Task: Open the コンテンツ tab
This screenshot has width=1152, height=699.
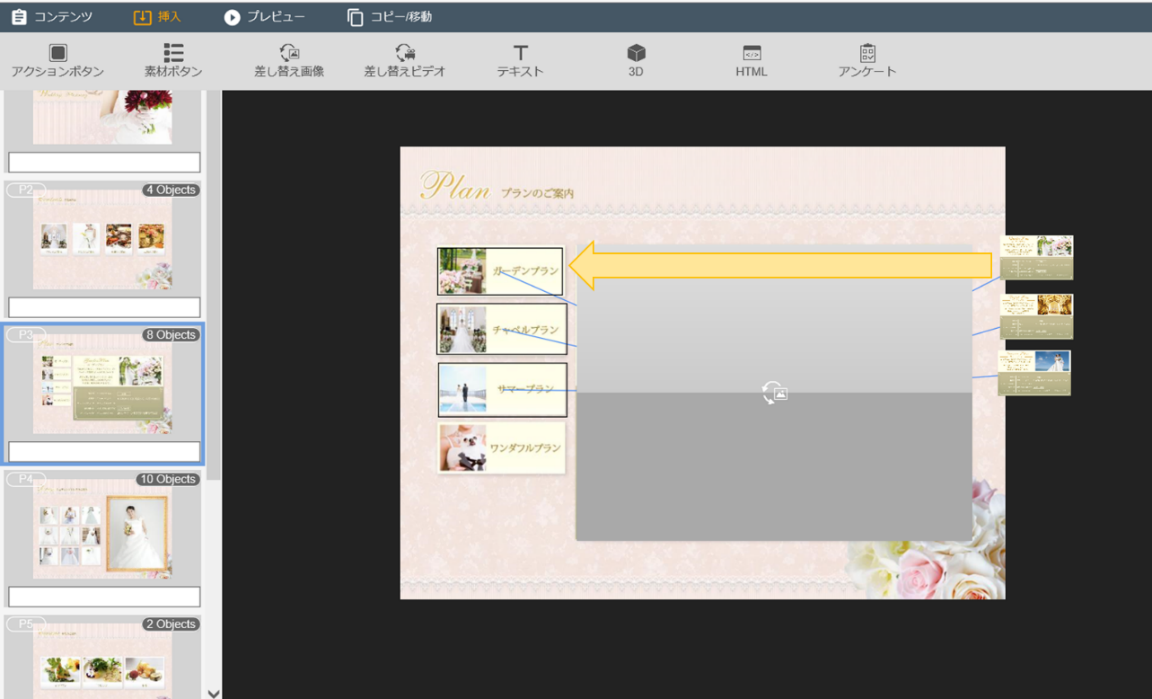Action: click(x=52, y=17)
